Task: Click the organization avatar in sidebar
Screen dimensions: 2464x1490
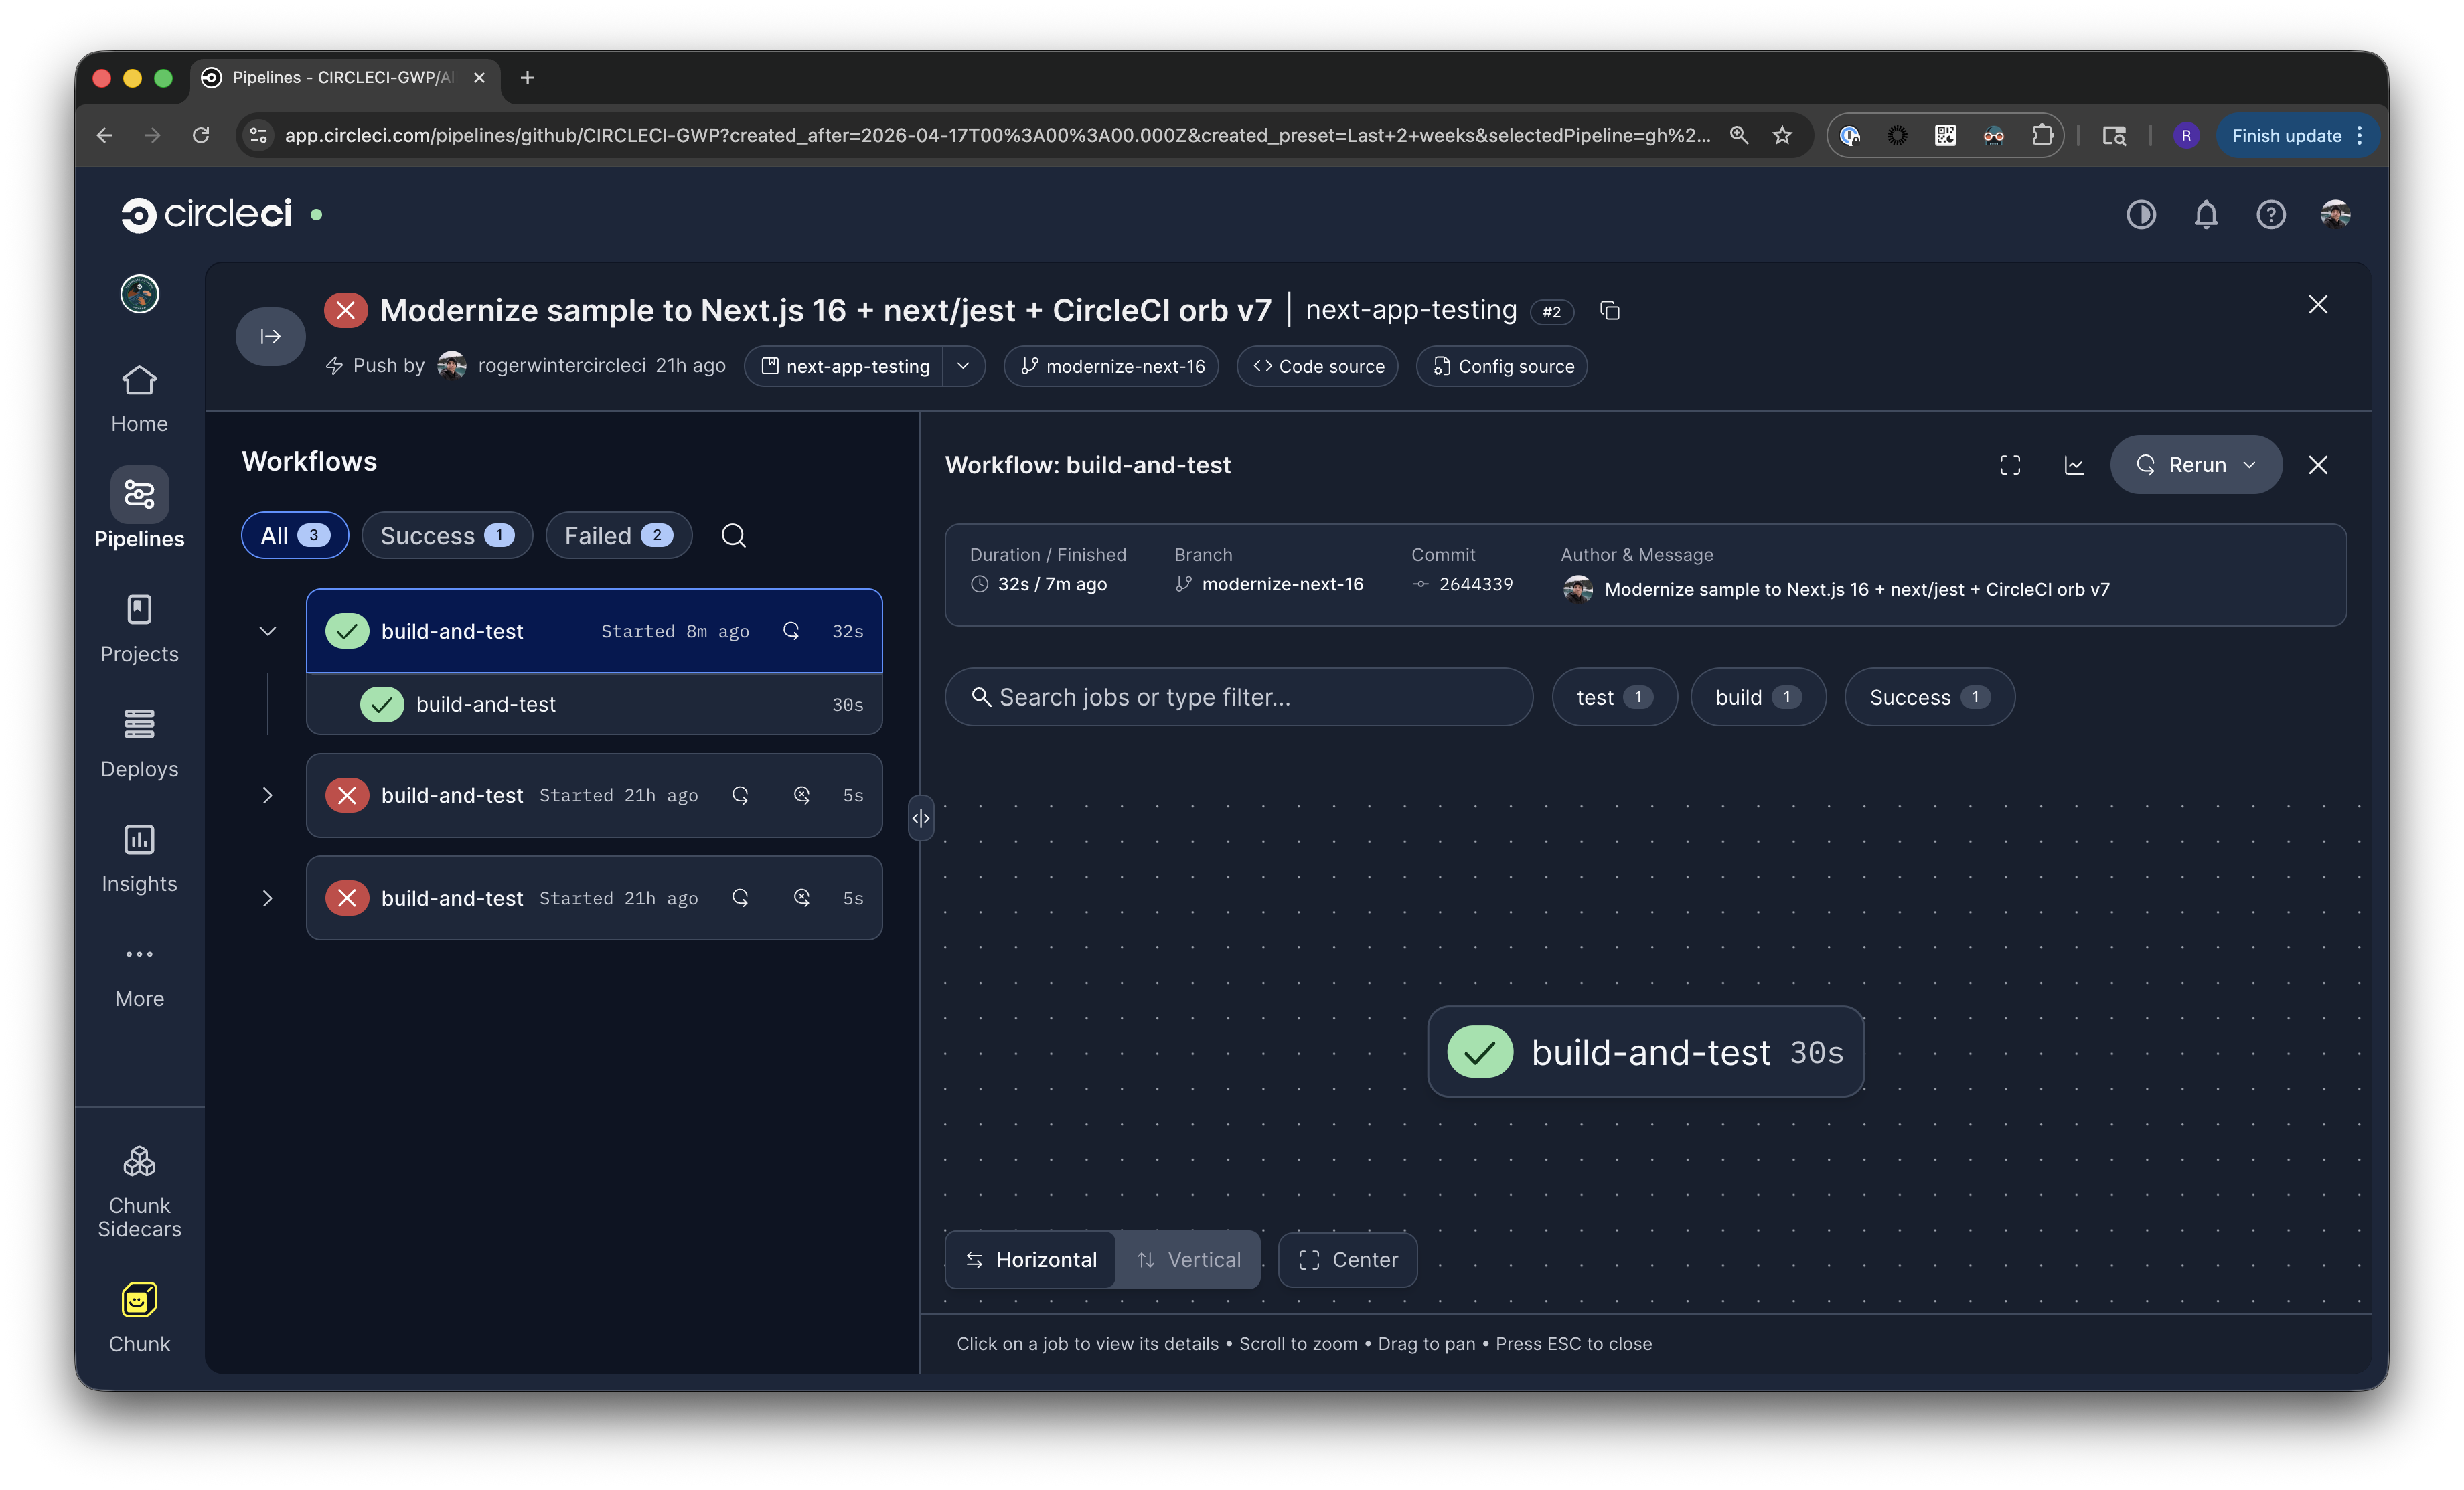Action: (x=139, y=294)
